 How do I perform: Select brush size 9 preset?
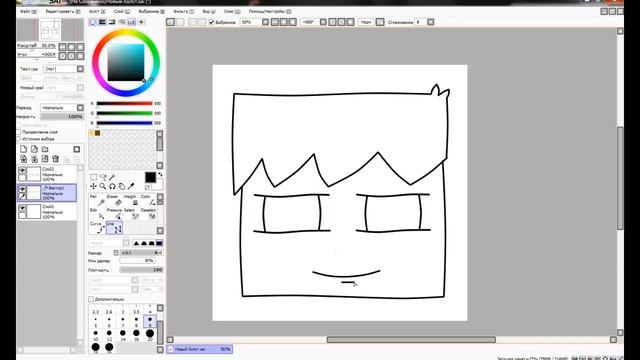click(x=150, y=321)
